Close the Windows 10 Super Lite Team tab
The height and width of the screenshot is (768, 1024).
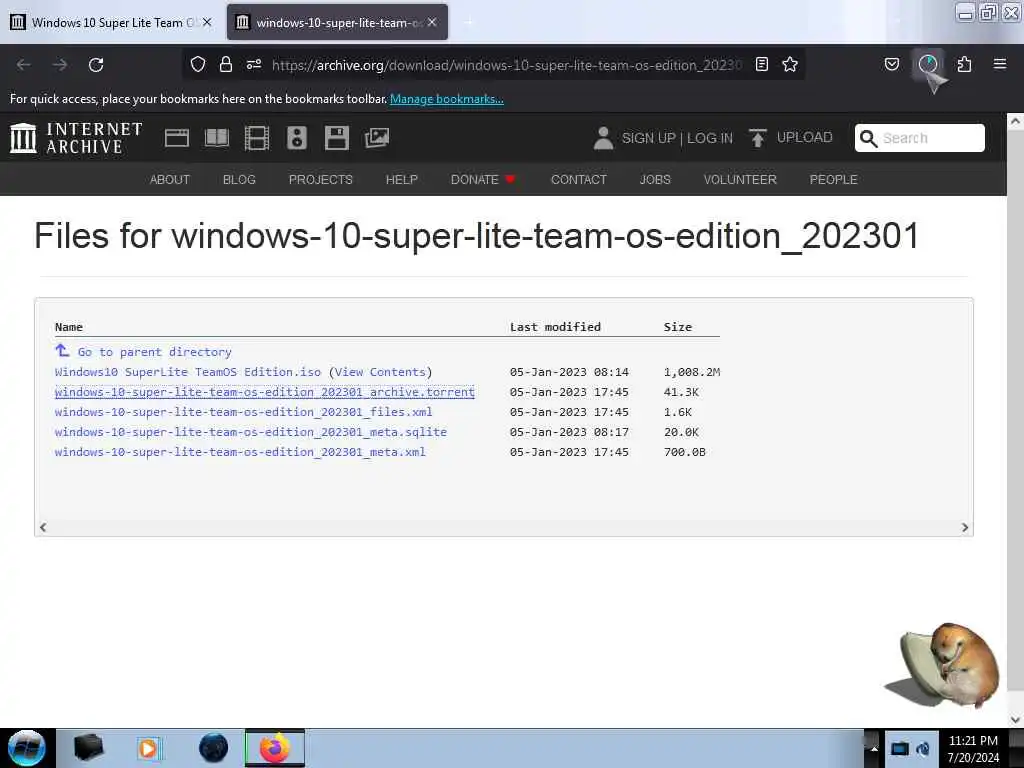pos(207,22)
